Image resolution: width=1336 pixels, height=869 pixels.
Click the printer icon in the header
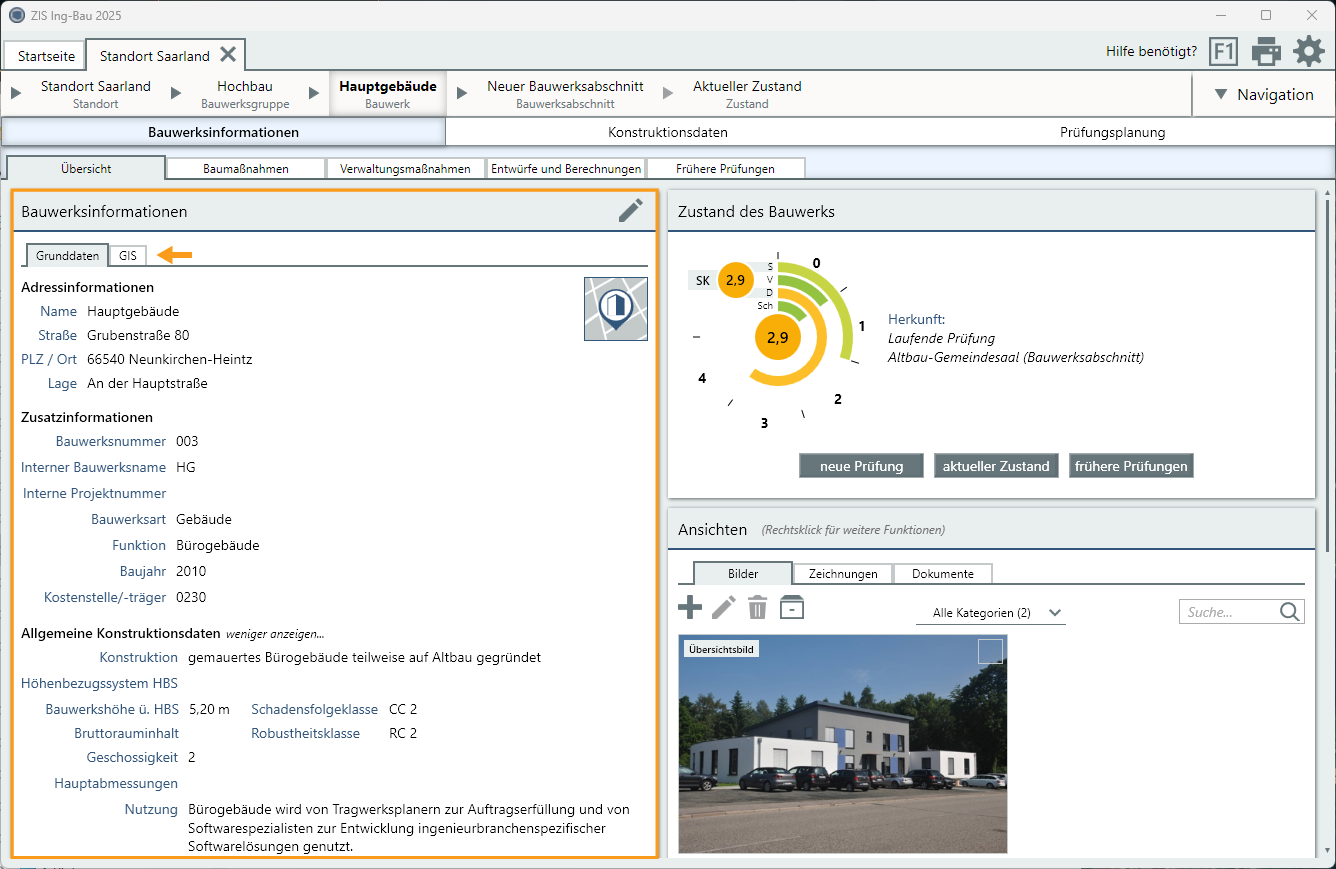click(1267, 51)
